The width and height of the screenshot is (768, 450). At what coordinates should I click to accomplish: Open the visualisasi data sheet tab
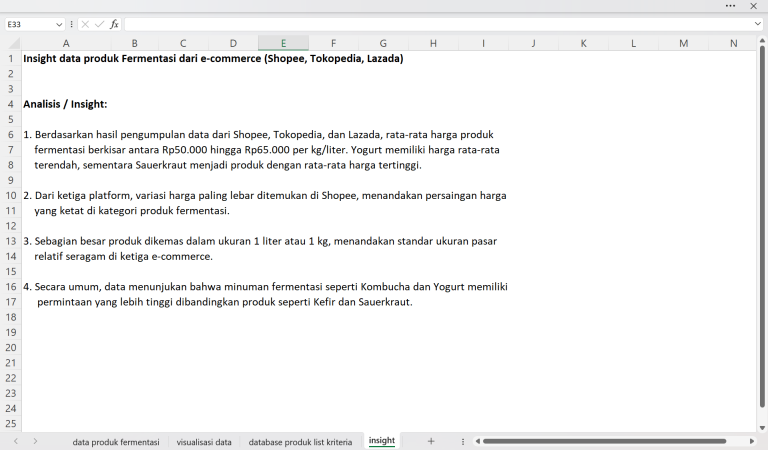click(204, 441)
